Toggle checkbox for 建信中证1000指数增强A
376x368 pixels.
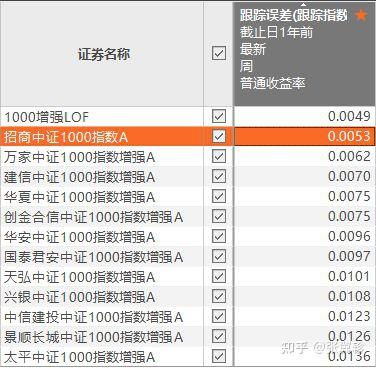[219, 176]
